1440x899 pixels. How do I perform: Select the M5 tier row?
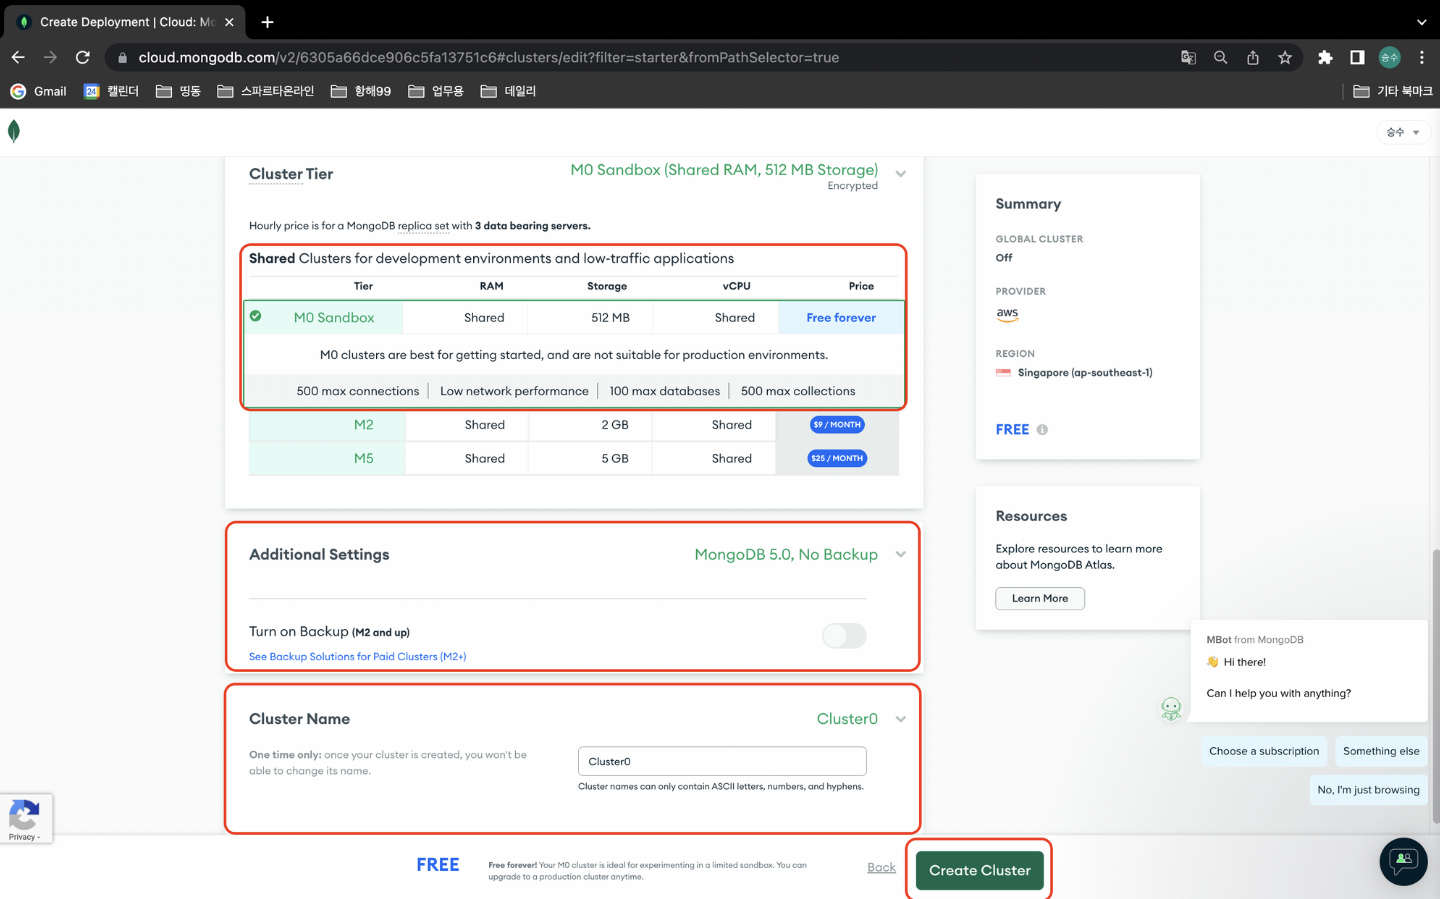(574, 459)
